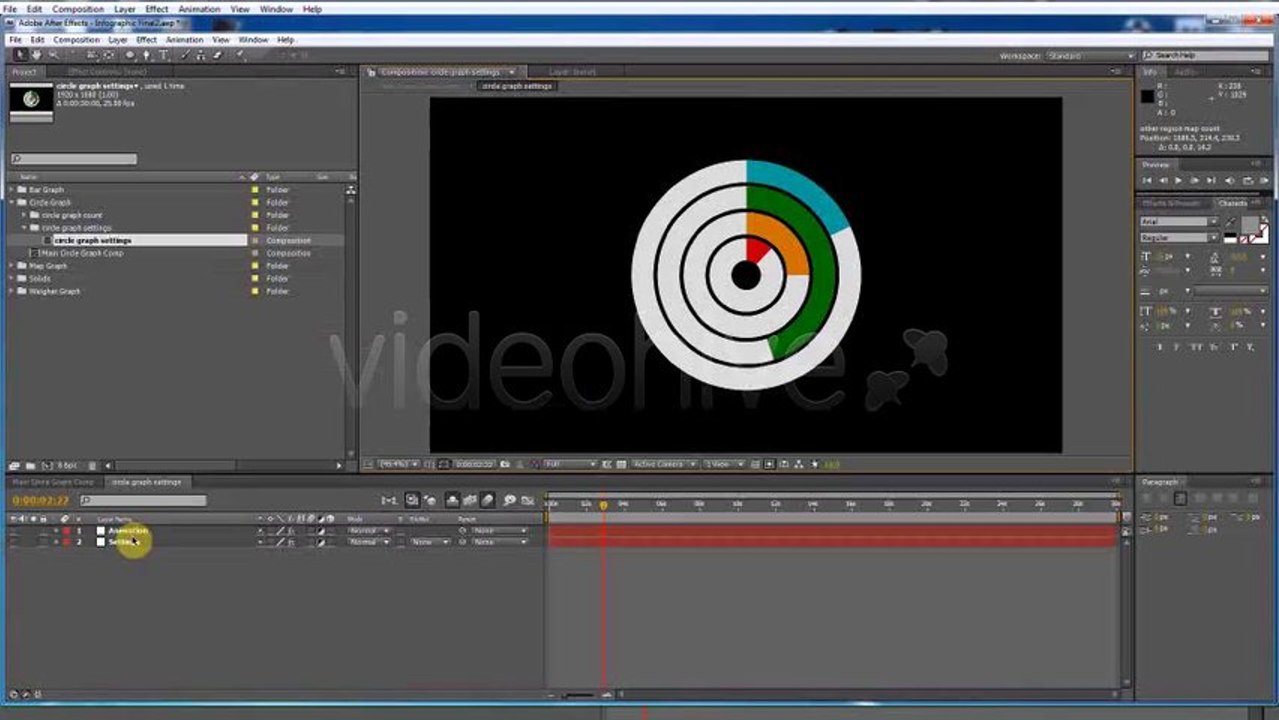Toggle loop option in Preview panel
The width and height of the screenshot is (1279, 720).
click(x=1248, y=180)
